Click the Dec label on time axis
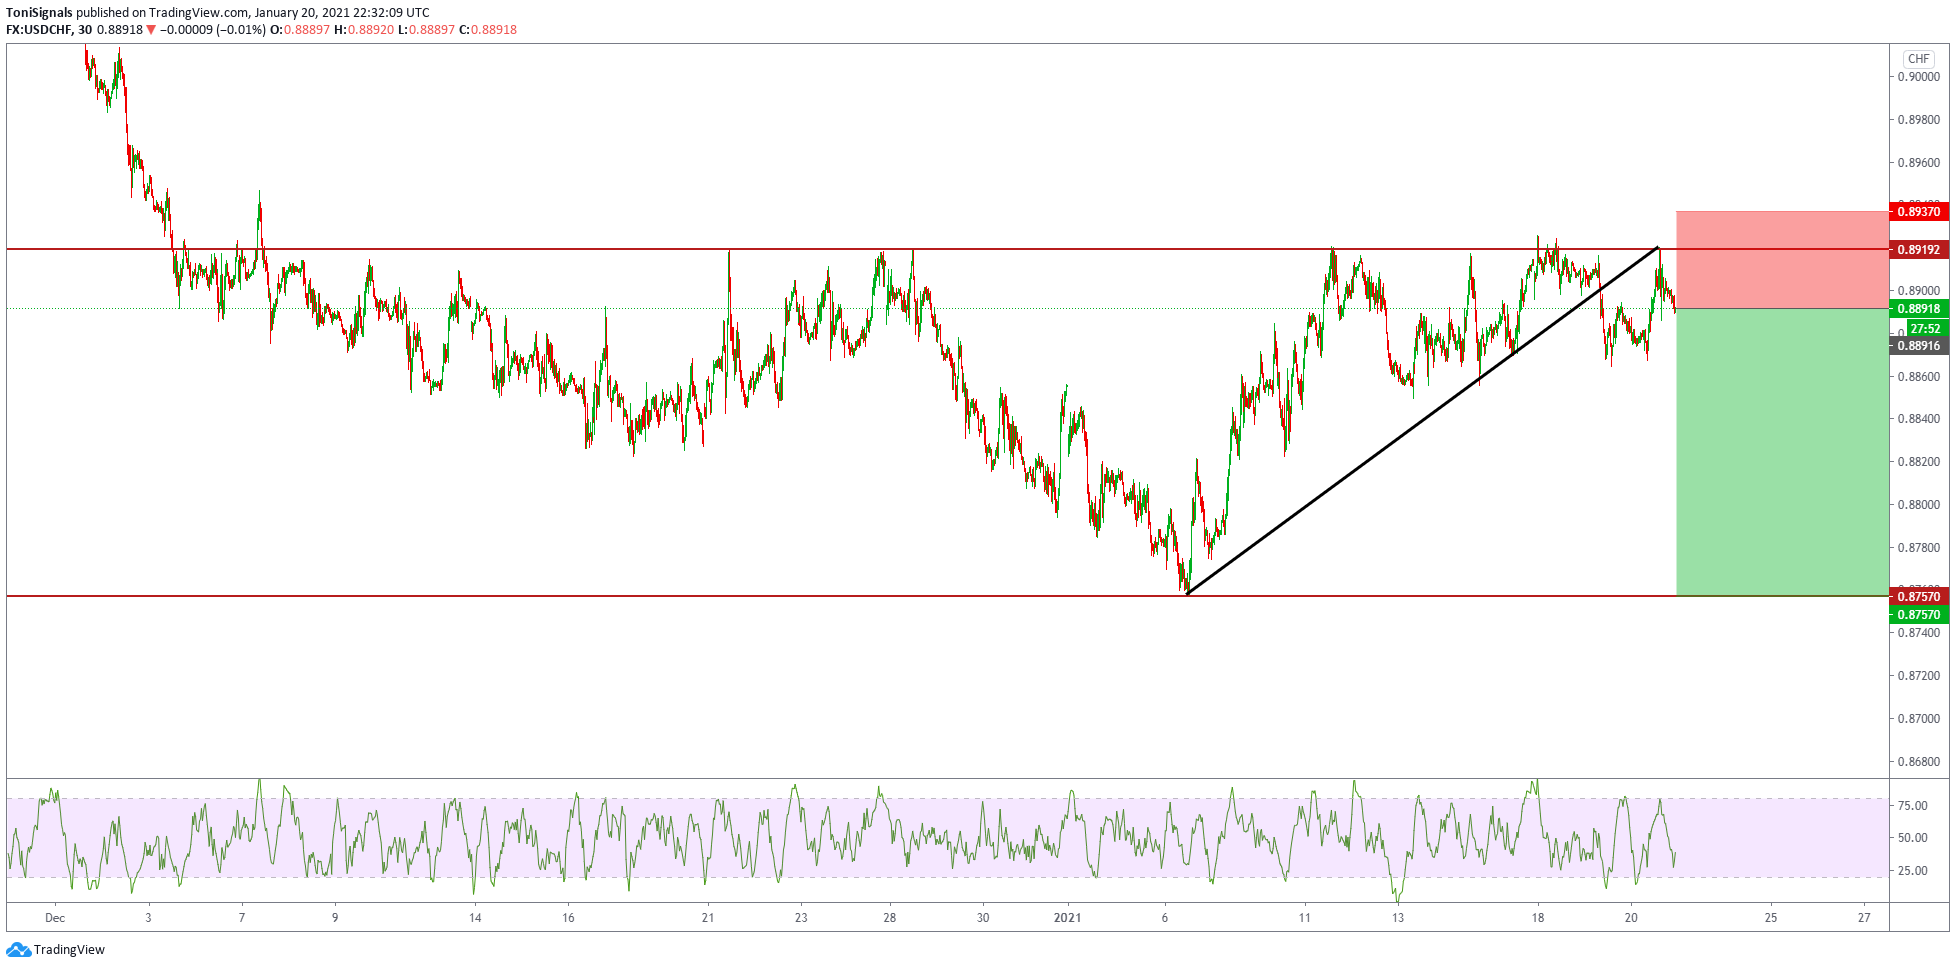This screenshot has width=1956, height=968. point(55,918)
